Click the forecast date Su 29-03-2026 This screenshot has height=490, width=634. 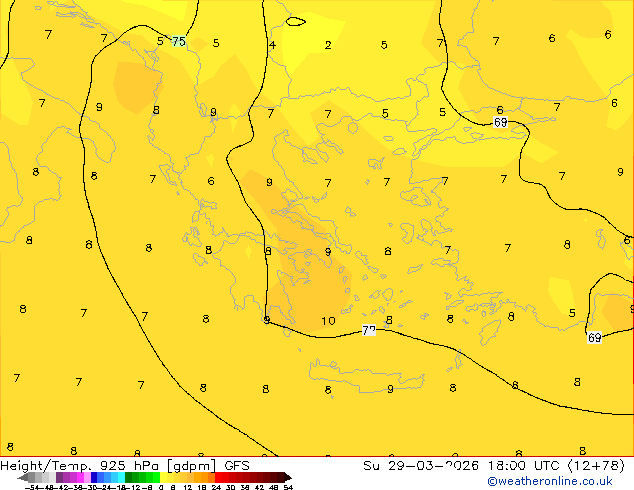(421, 466)
